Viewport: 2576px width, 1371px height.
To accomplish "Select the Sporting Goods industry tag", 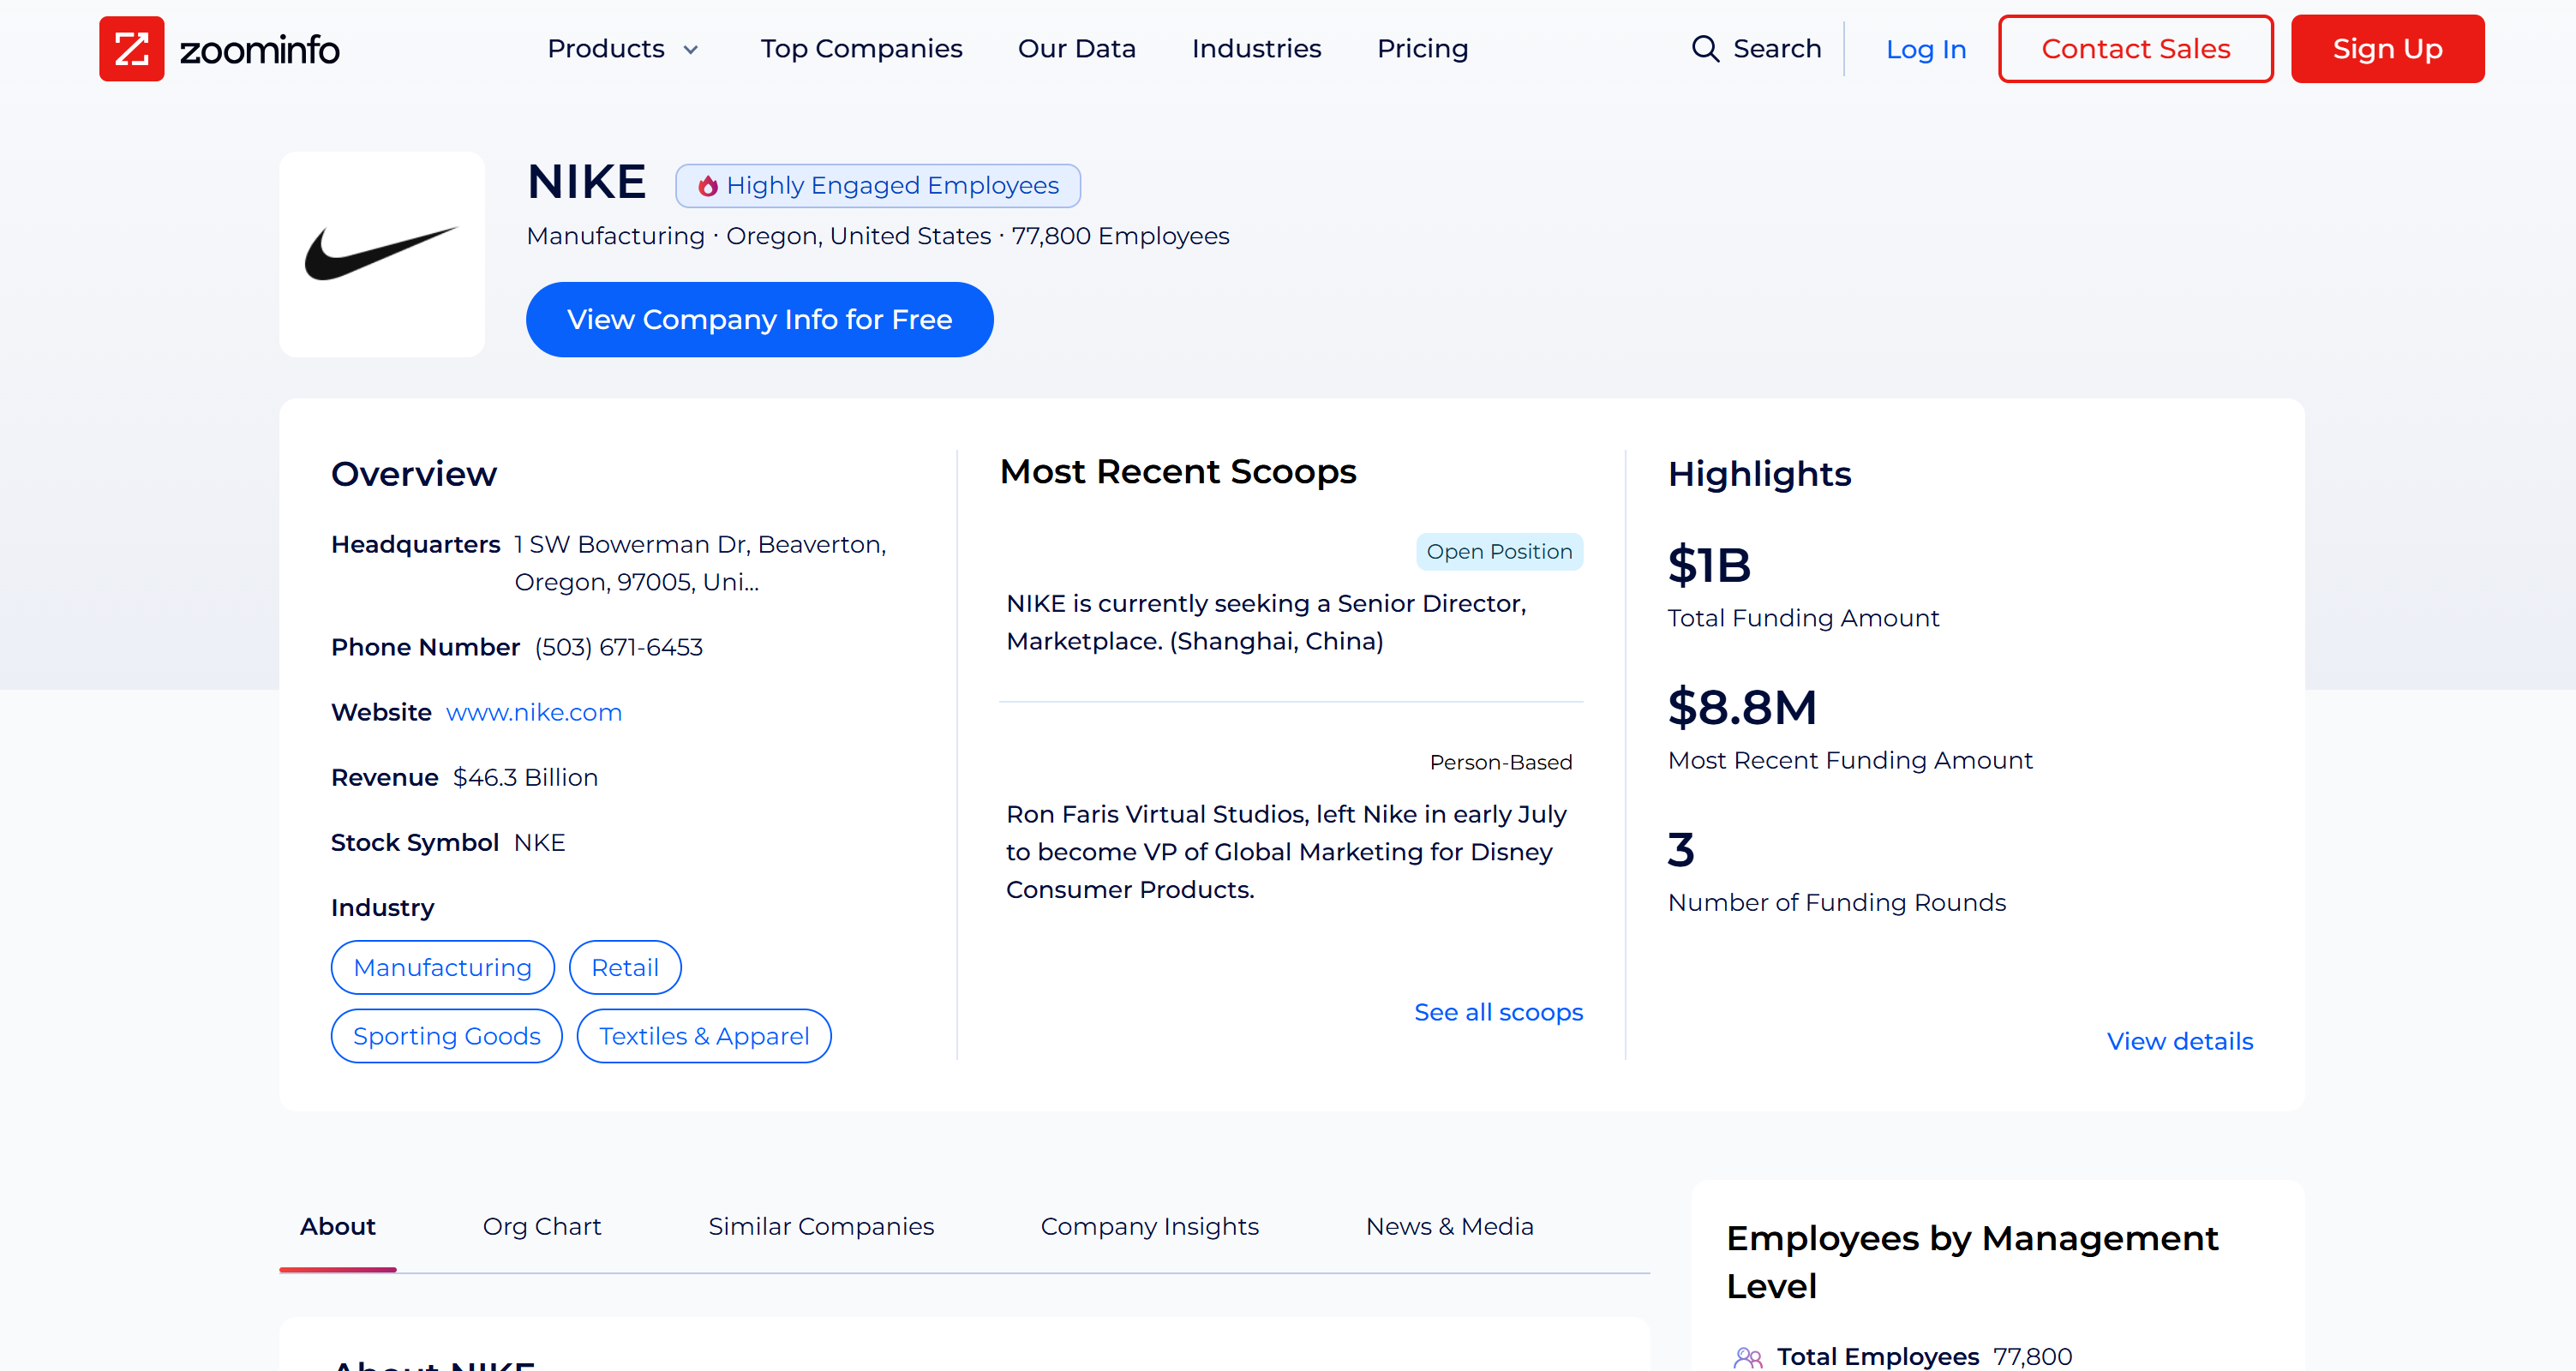I will 446,1036.
